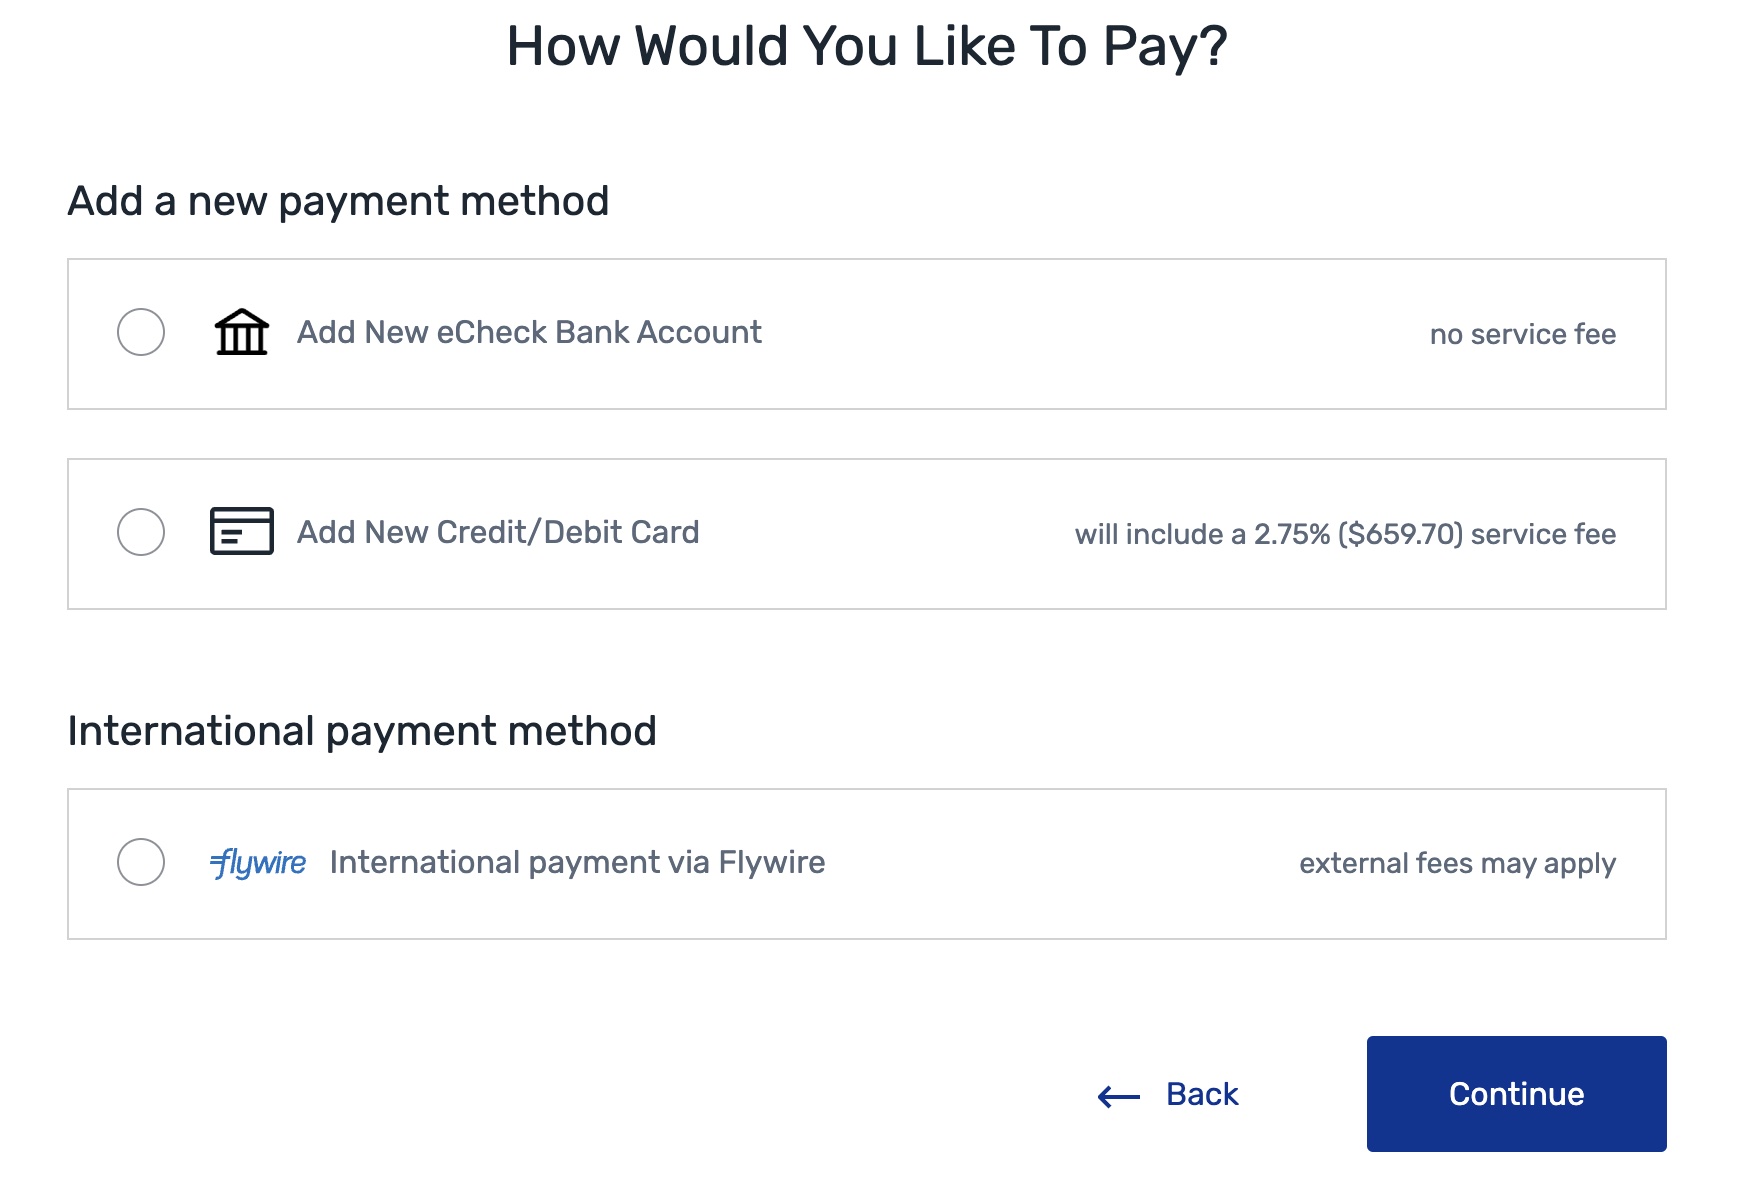This screenshot has width=1760, height=1202.
Task: Click the 'external fees may apply' note
Action: tap(1457, 863)
